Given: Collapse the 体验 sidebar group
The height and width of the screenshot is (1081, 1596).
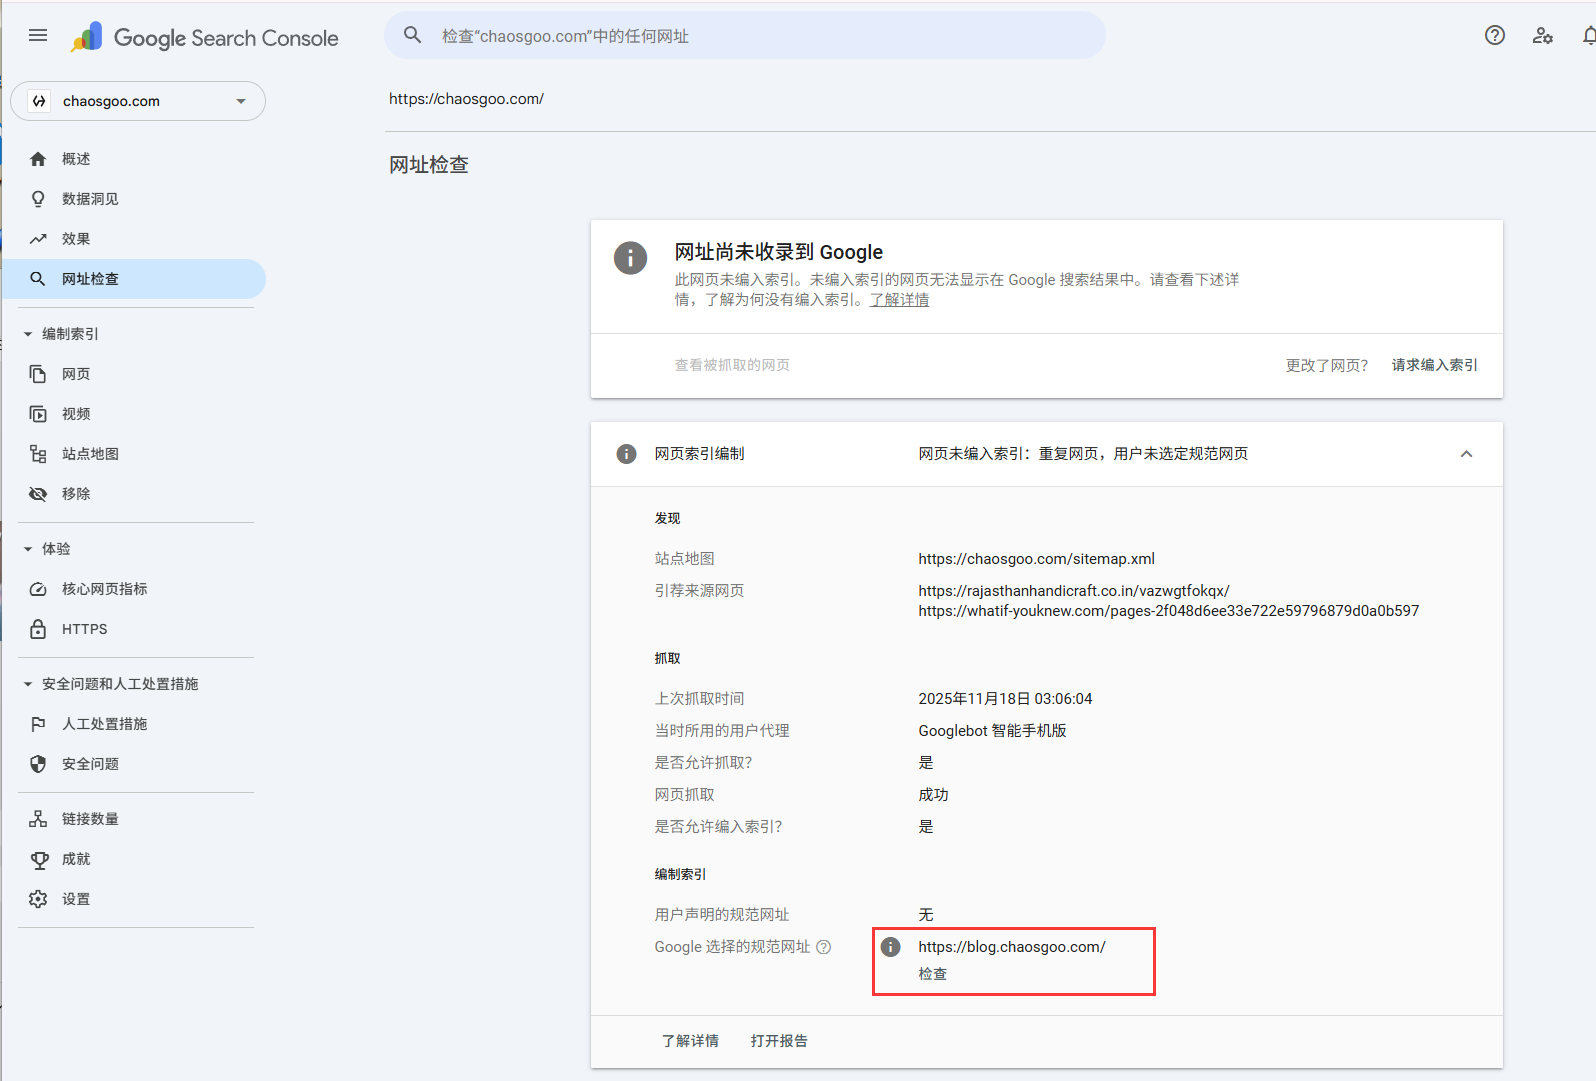Looking at the screenshot, I should click(x=28, y=549).
